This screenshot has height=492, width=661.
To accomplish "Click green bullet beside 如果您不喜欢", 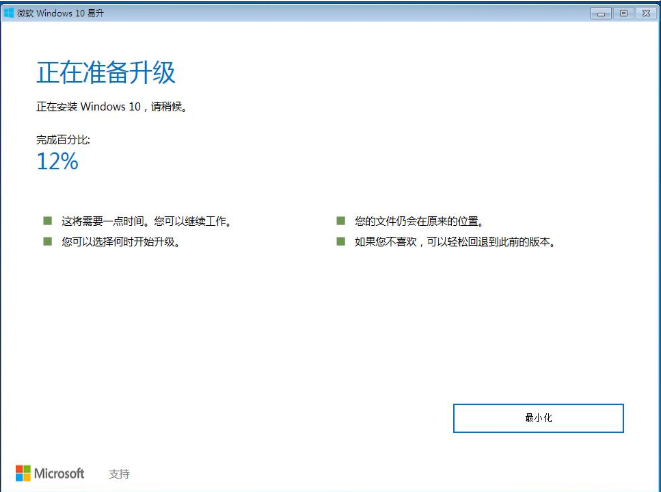I will [x=340, y=241].
